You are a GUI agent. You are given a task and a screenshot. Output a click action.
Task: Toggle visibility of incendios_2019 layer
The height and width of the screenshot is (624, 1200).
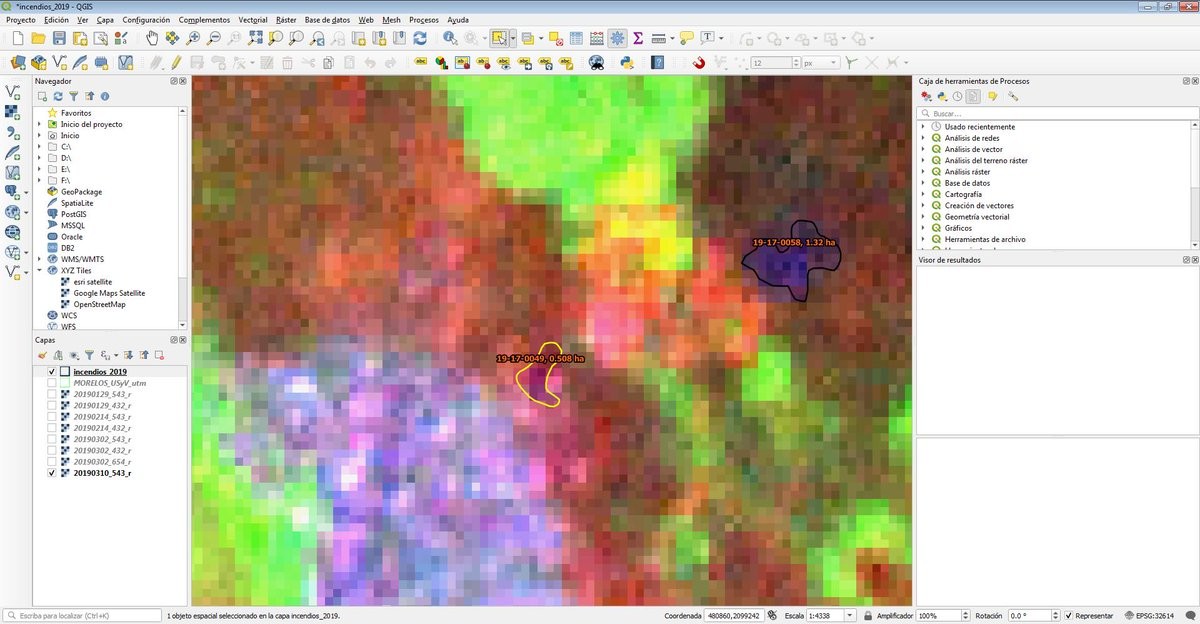(52, 372)
